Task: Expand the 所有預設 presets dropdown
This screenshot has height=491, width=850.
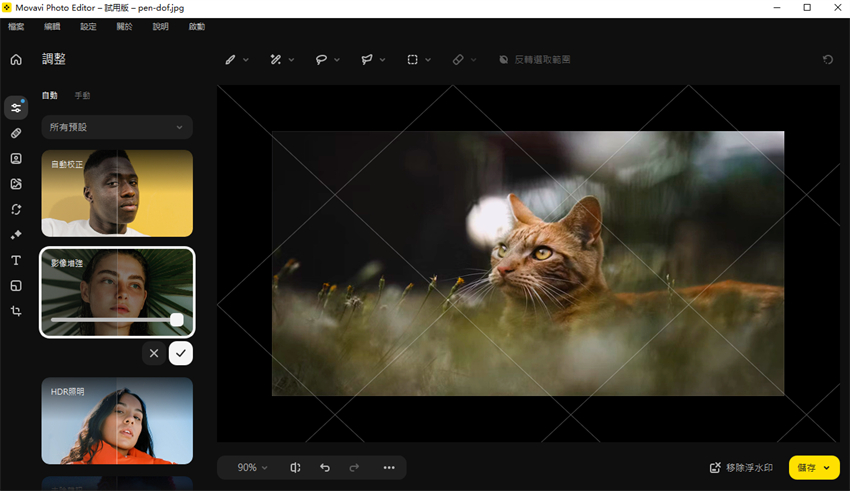Action: tap(117, 127)
